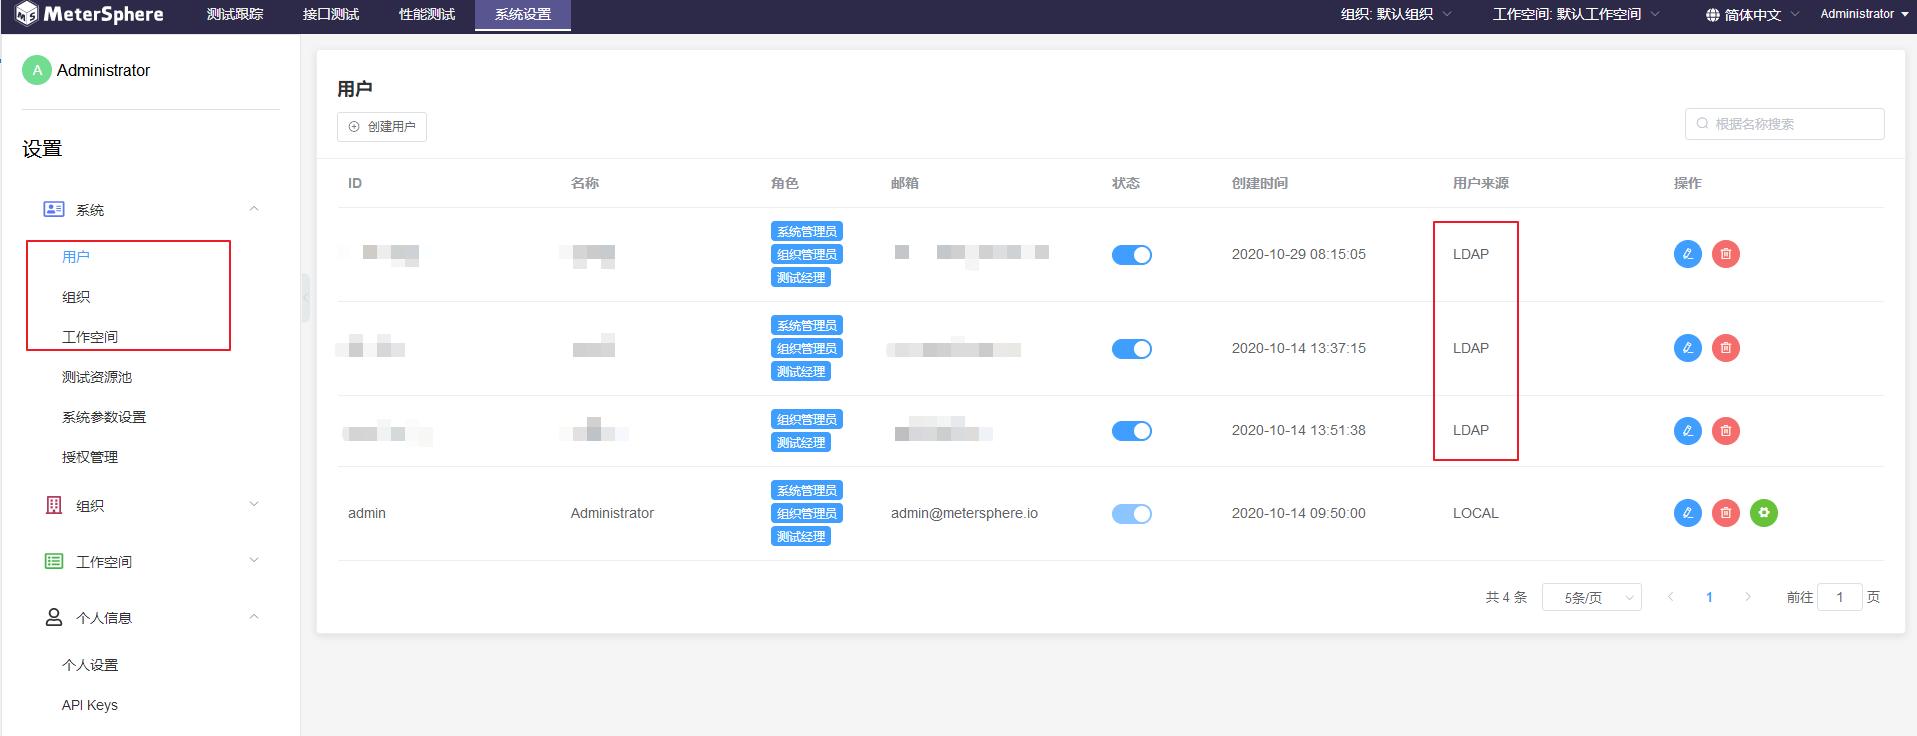Click the Administrator avatar icon in sidebar
This screenshot has width=1917, height=736.
point(37,70)
